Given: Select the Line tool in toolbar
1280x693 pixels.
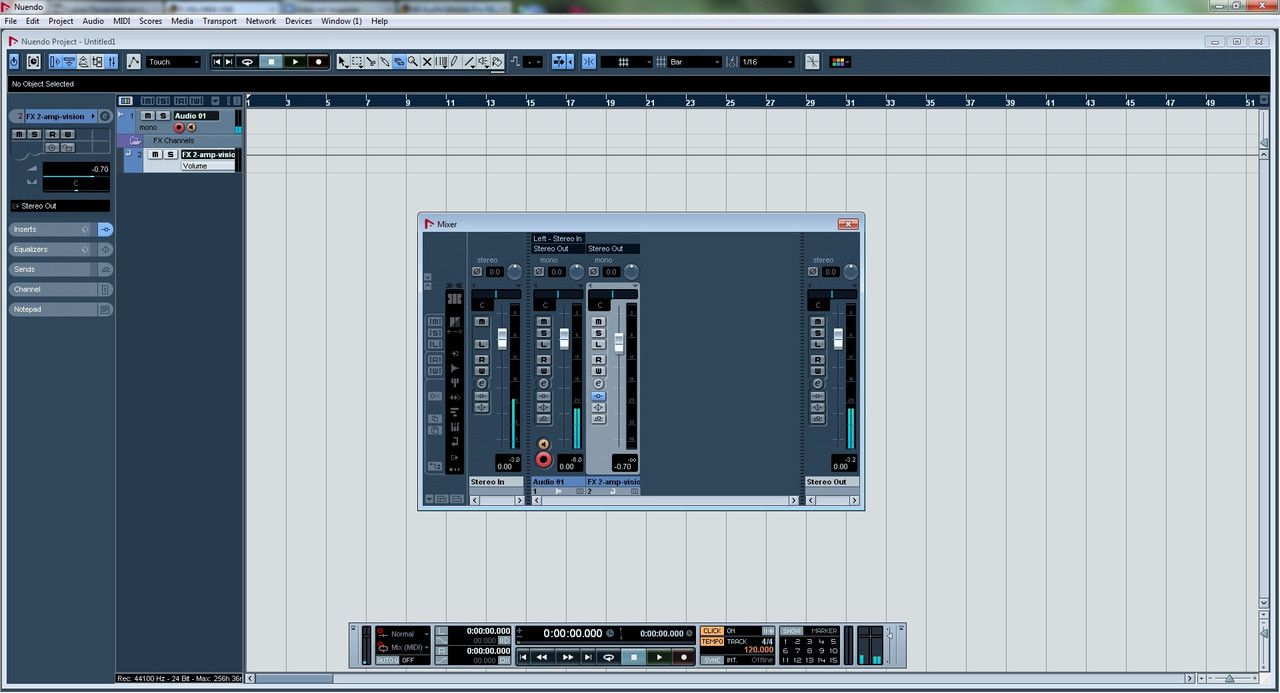Looking at the screenshot, I should point(469,62).
